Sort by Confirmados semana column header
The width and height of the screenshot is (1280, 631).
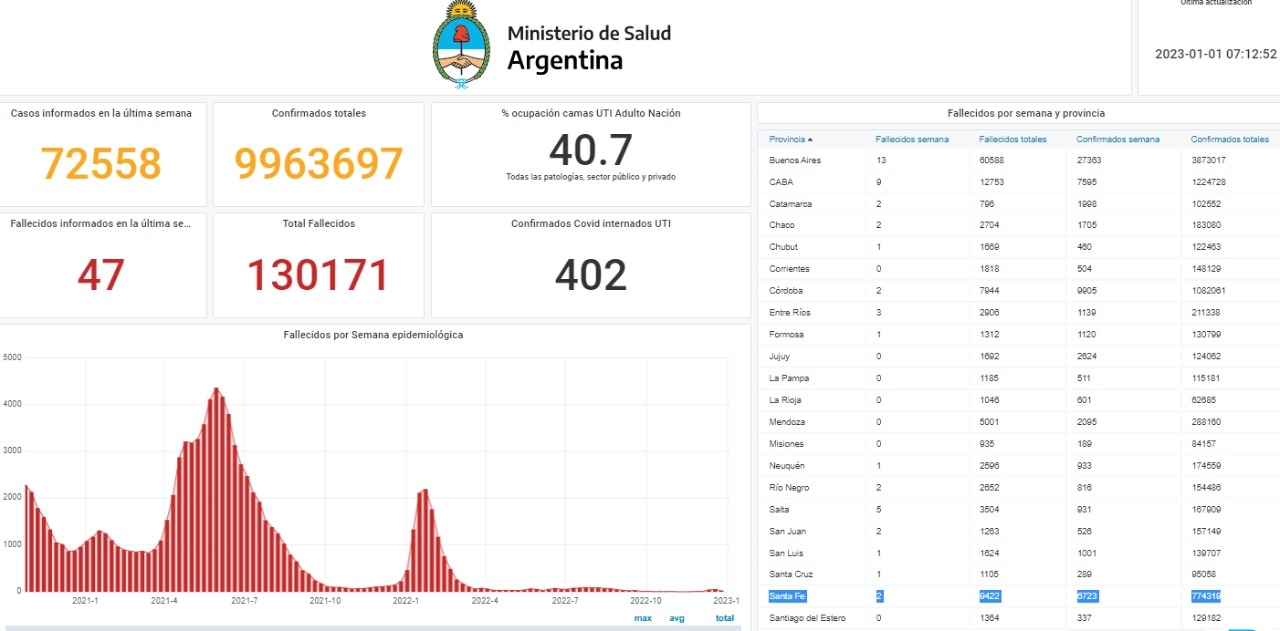pyautogui.click(x=1118, y=140)
